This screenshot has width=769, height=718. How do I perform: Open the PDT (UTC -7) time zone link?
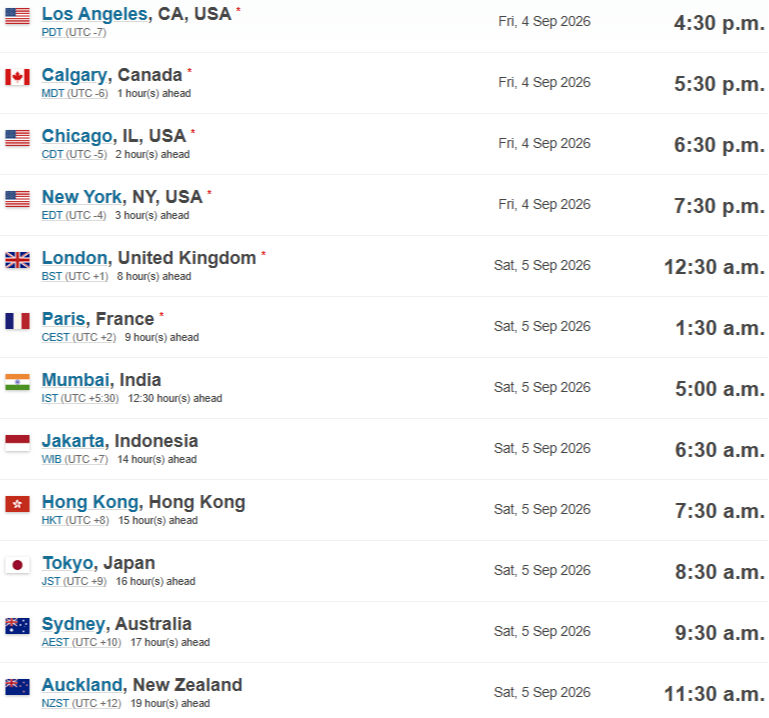[x=74, y=32]
